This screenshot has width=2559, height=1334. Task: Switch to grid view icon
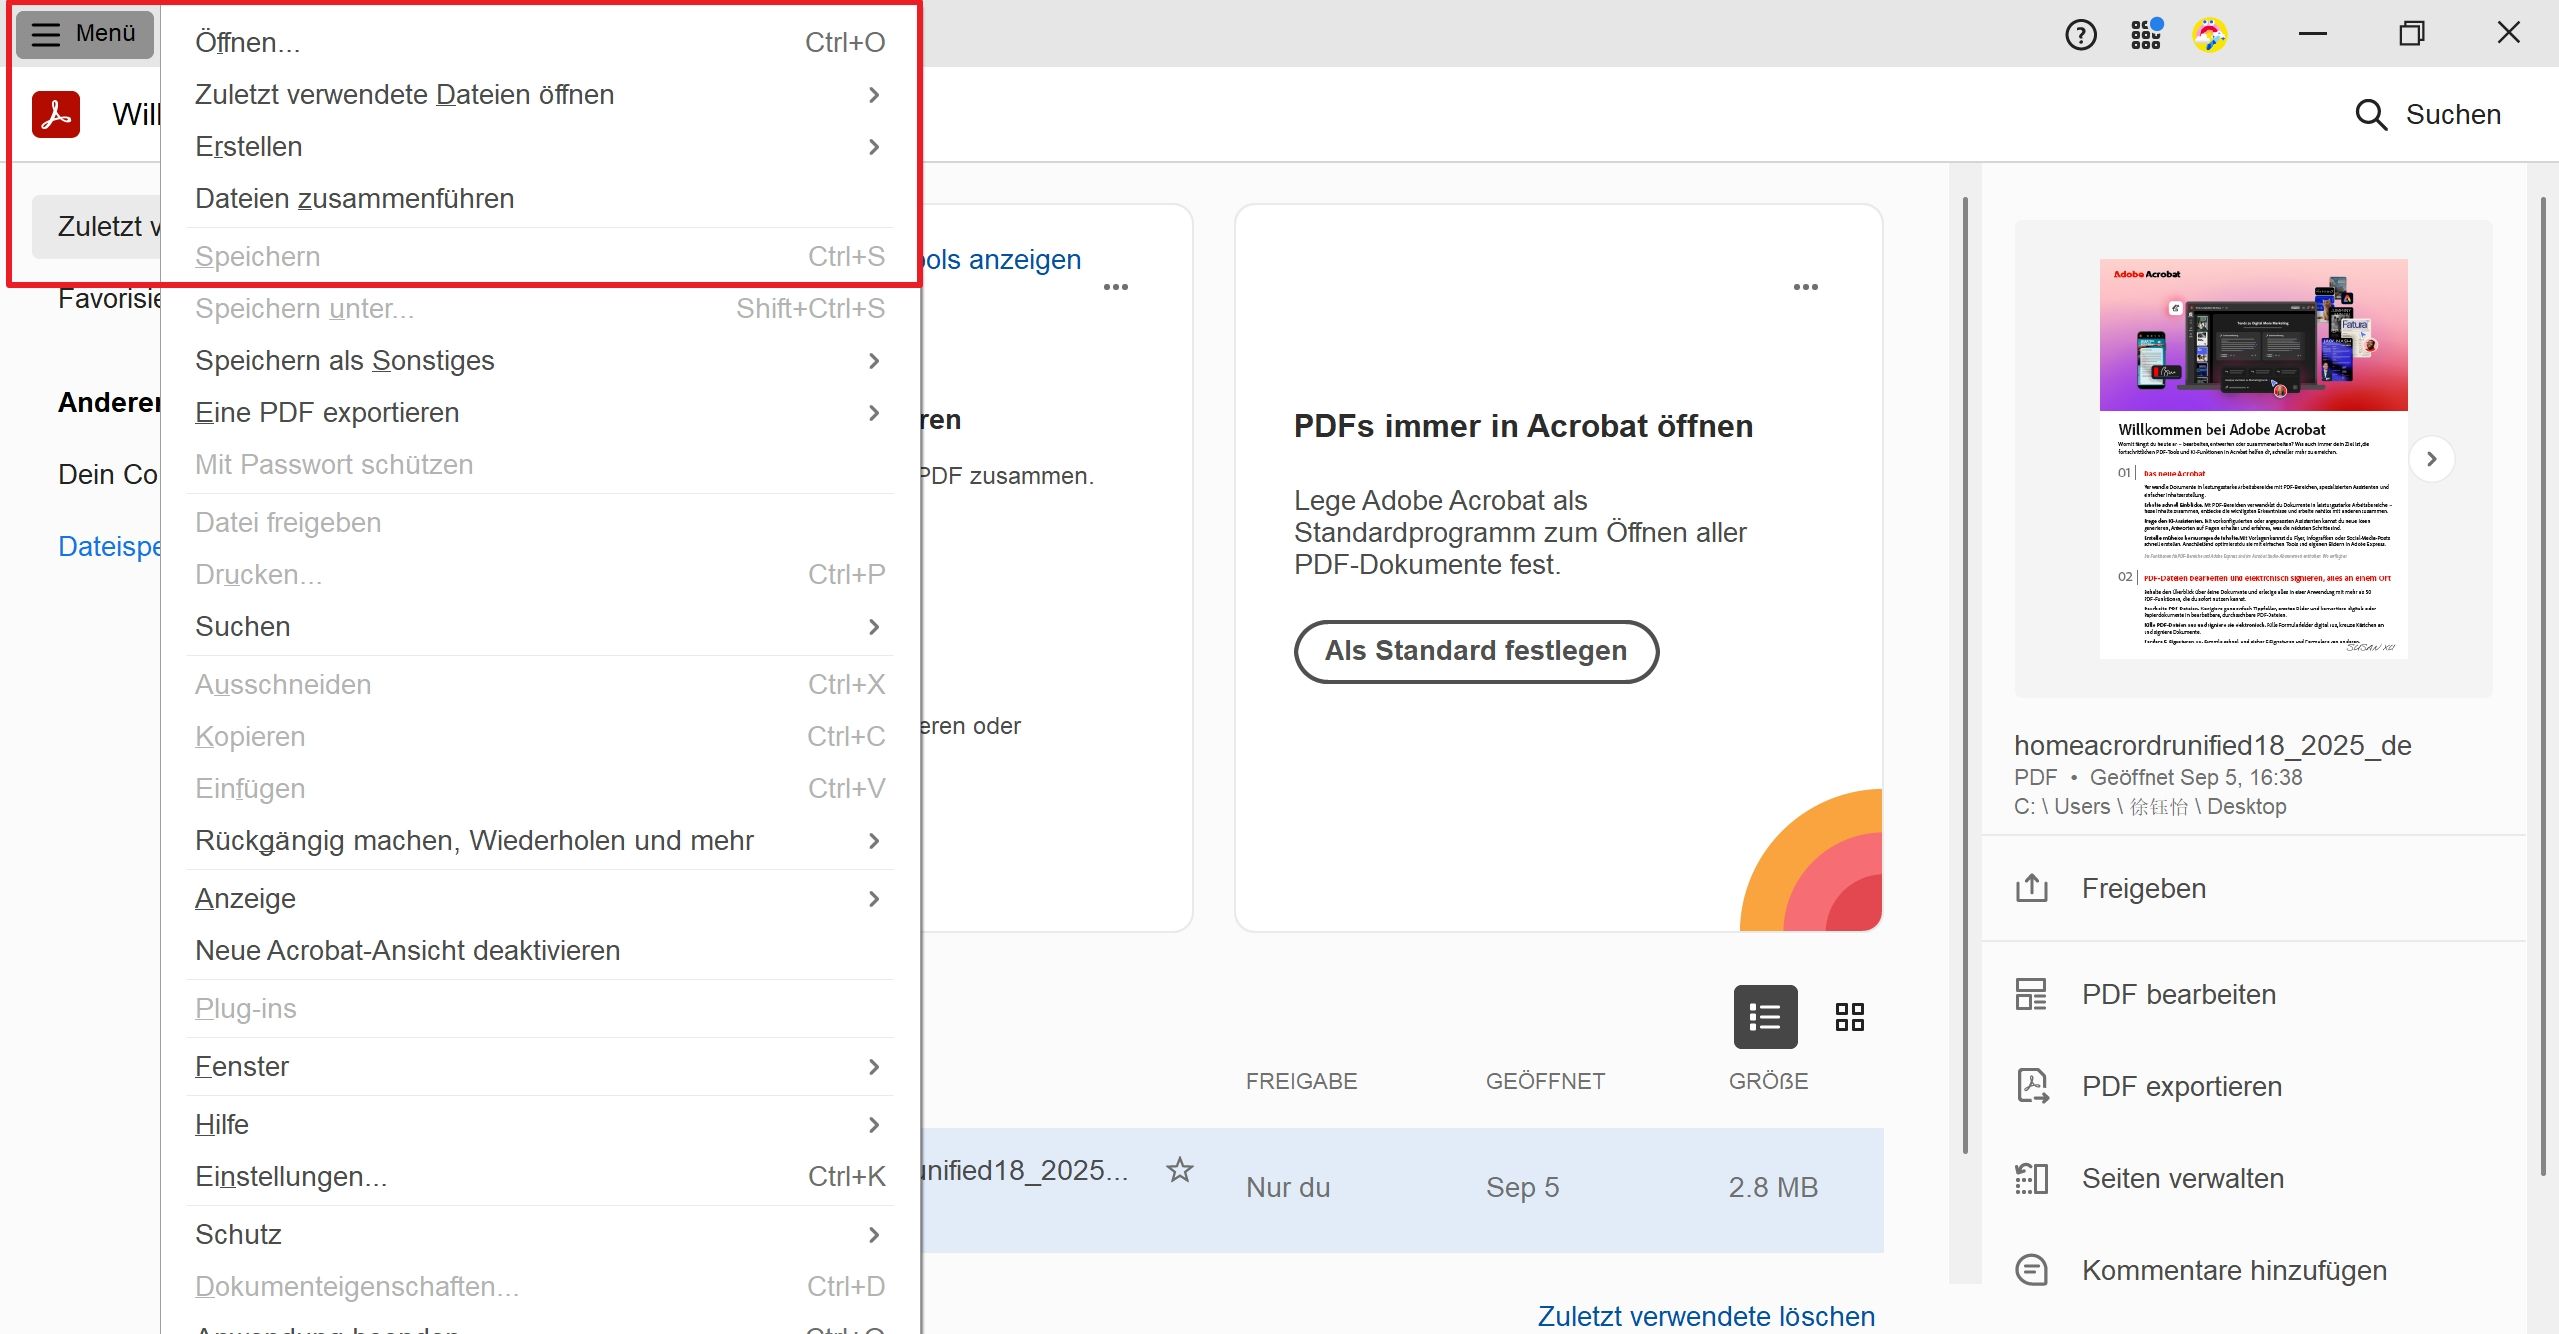click(x=1850, y=1017)
